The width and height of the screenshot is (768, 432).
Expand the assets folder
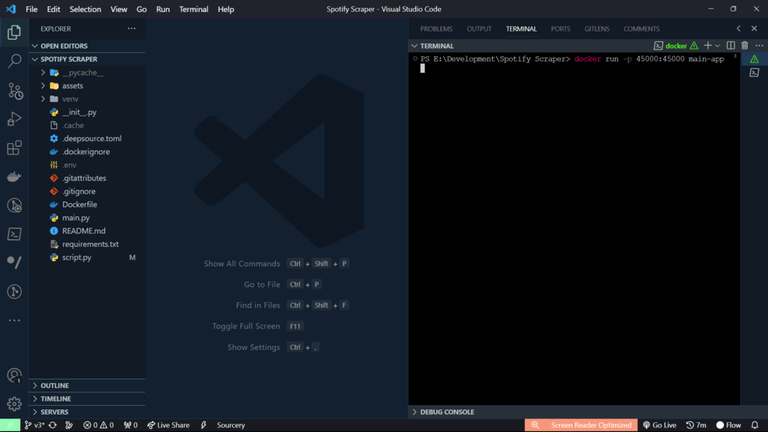tap(72, 86)
